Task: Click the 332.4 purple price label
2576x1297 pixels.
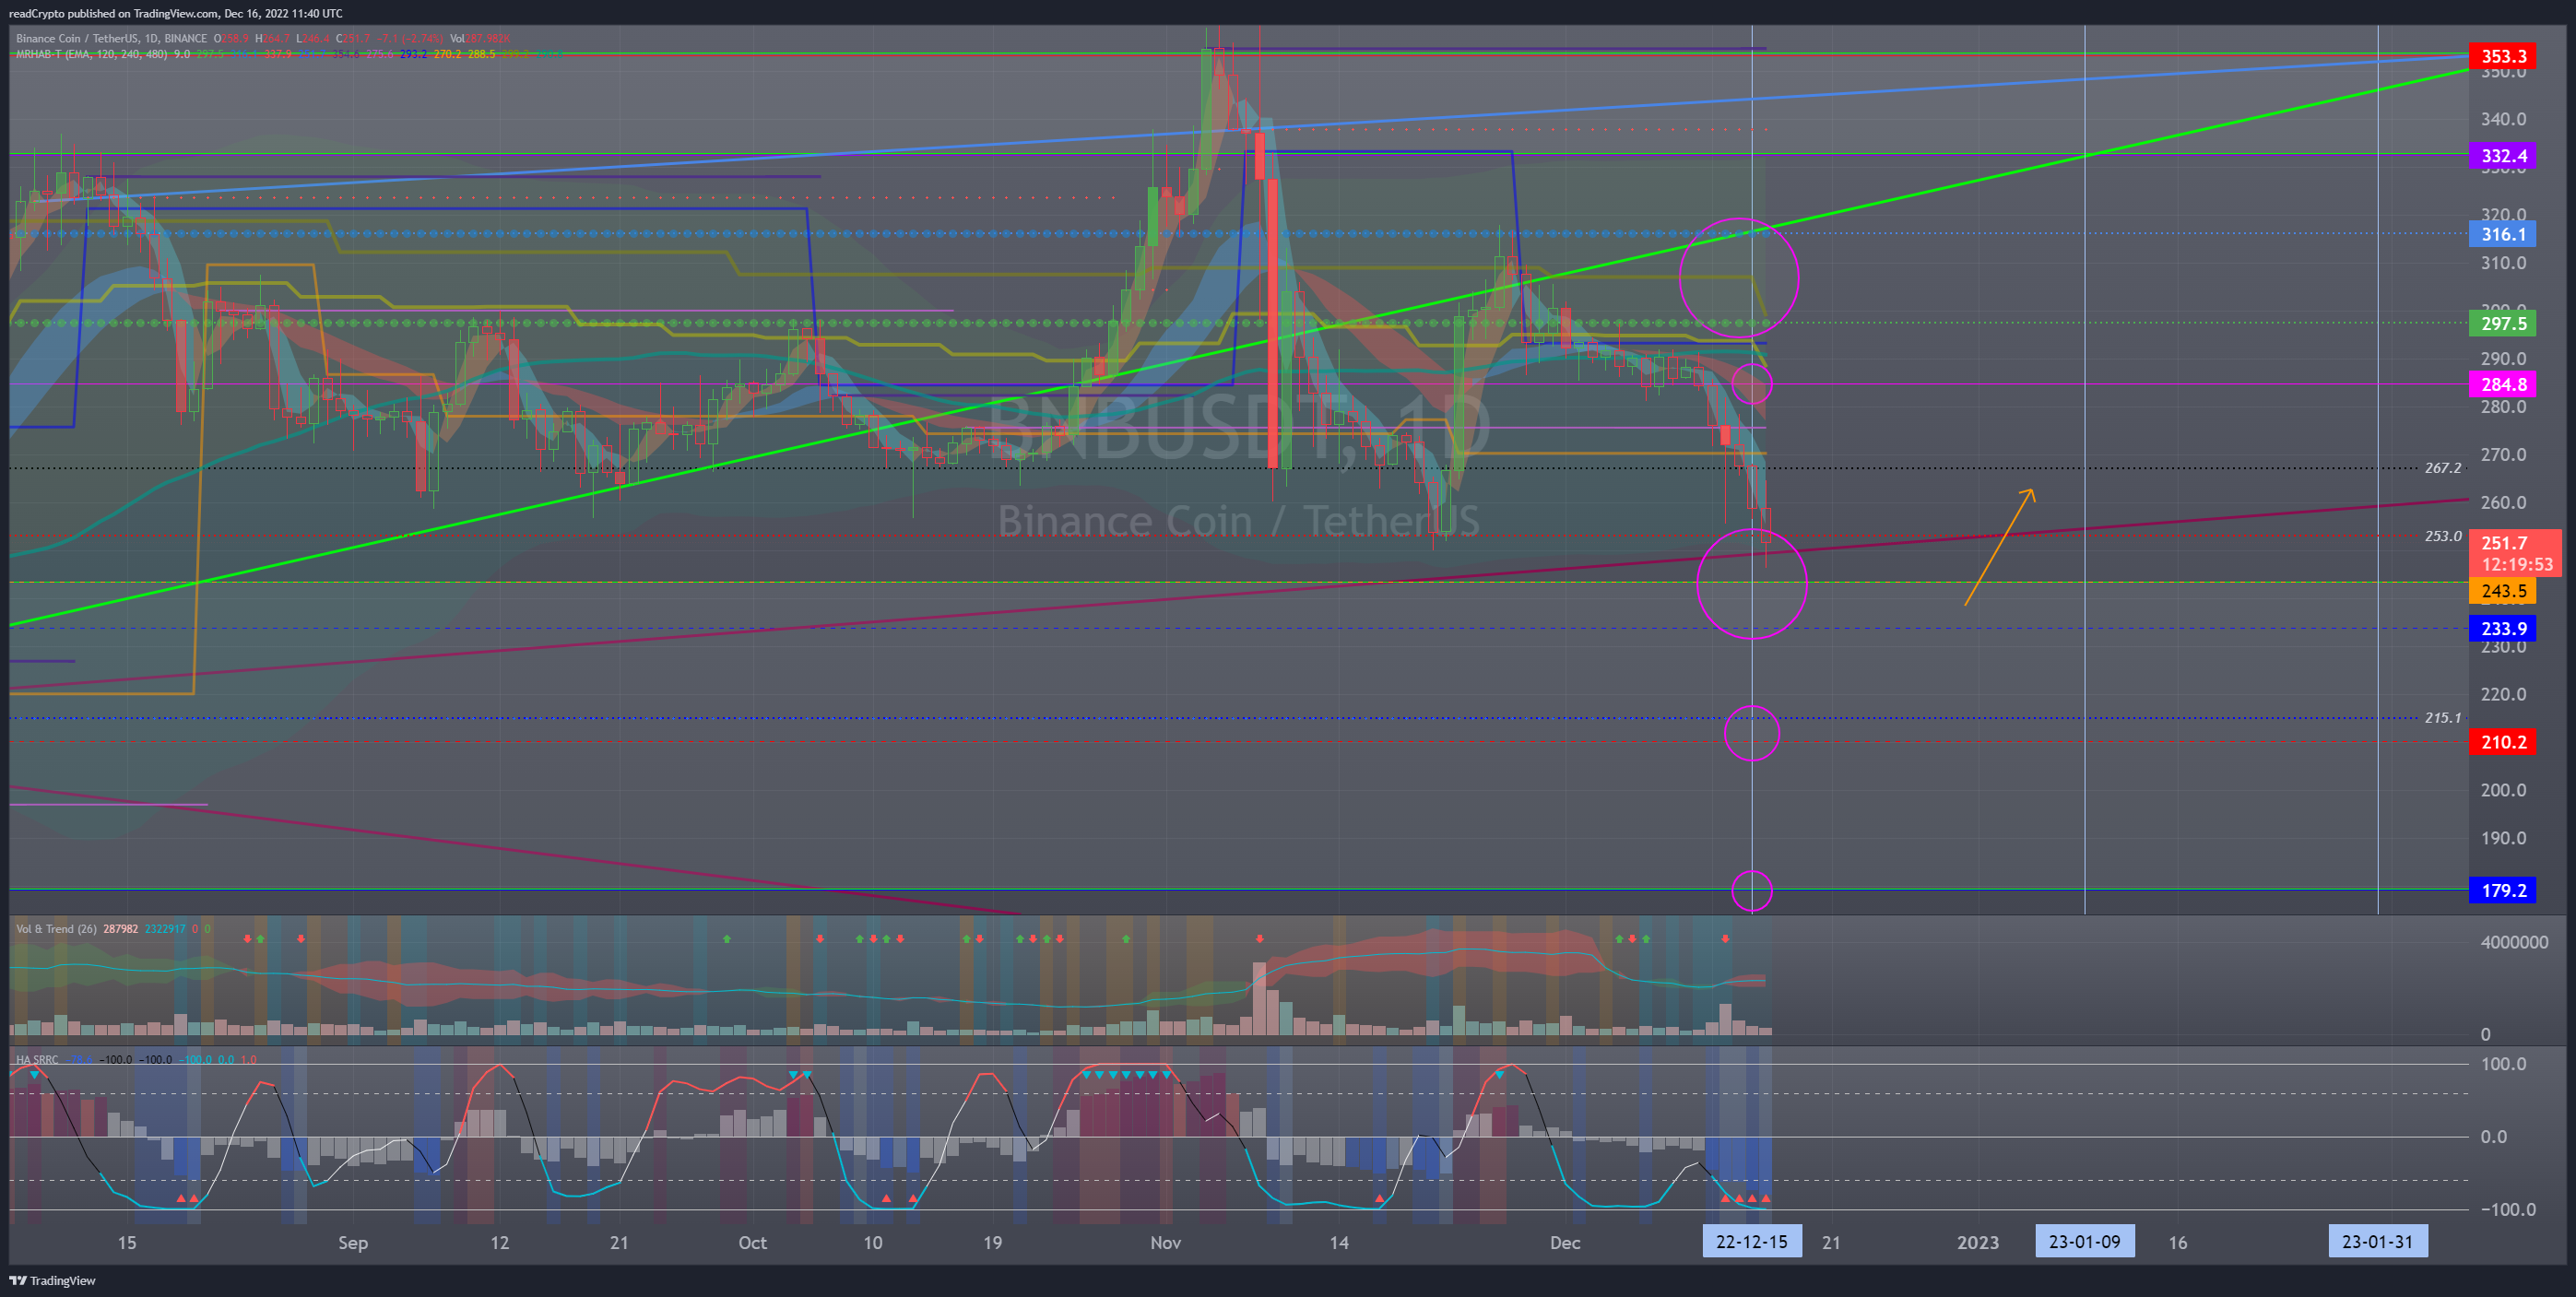Action: click(x=2503, y=156)
